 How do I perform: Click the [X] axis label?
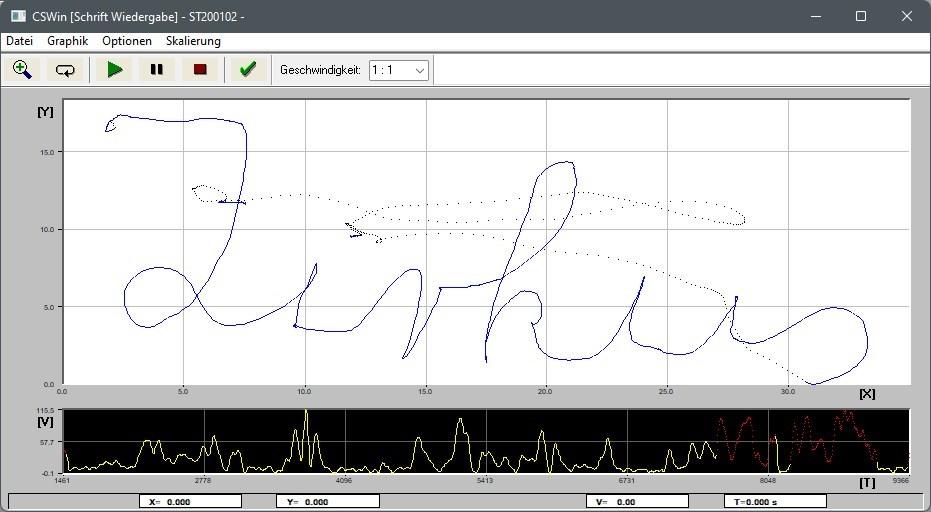[x=867, y=394]
